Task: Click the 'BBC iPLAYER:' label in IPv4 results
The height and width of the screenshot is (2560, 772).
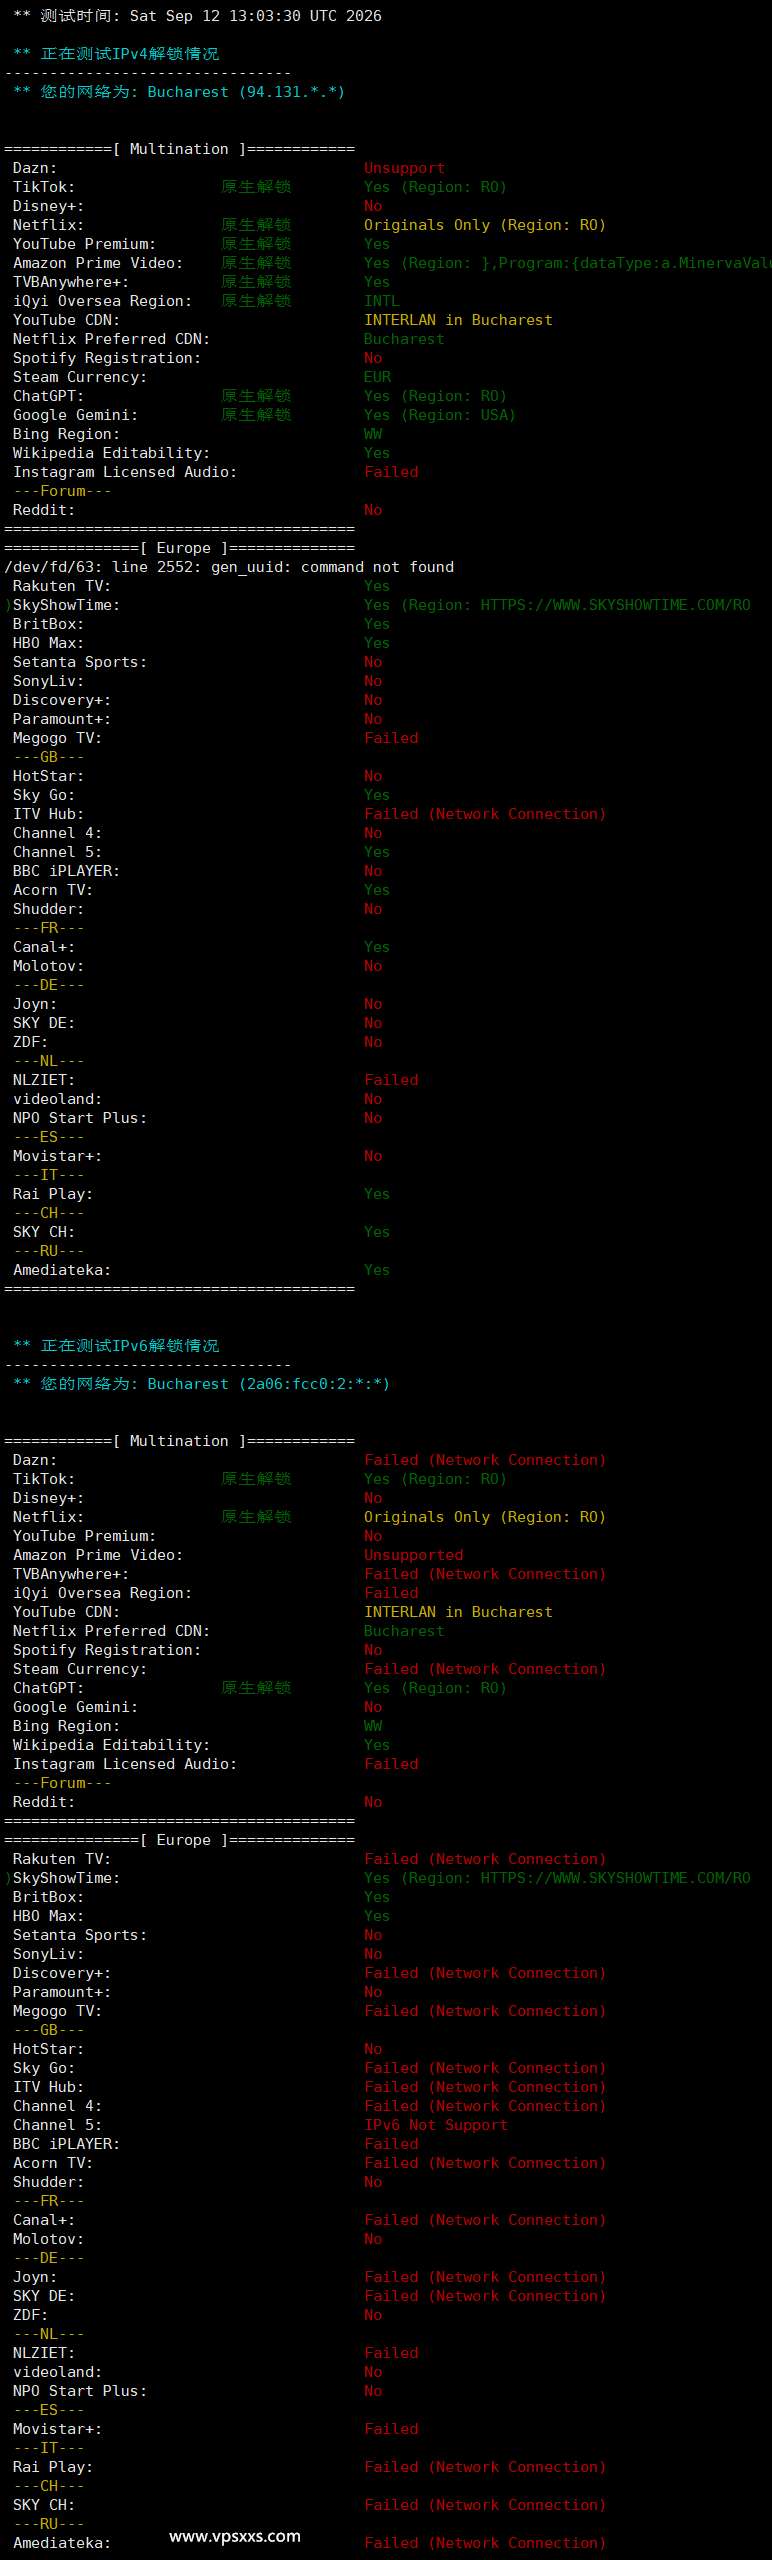Action: coord(66,871)
